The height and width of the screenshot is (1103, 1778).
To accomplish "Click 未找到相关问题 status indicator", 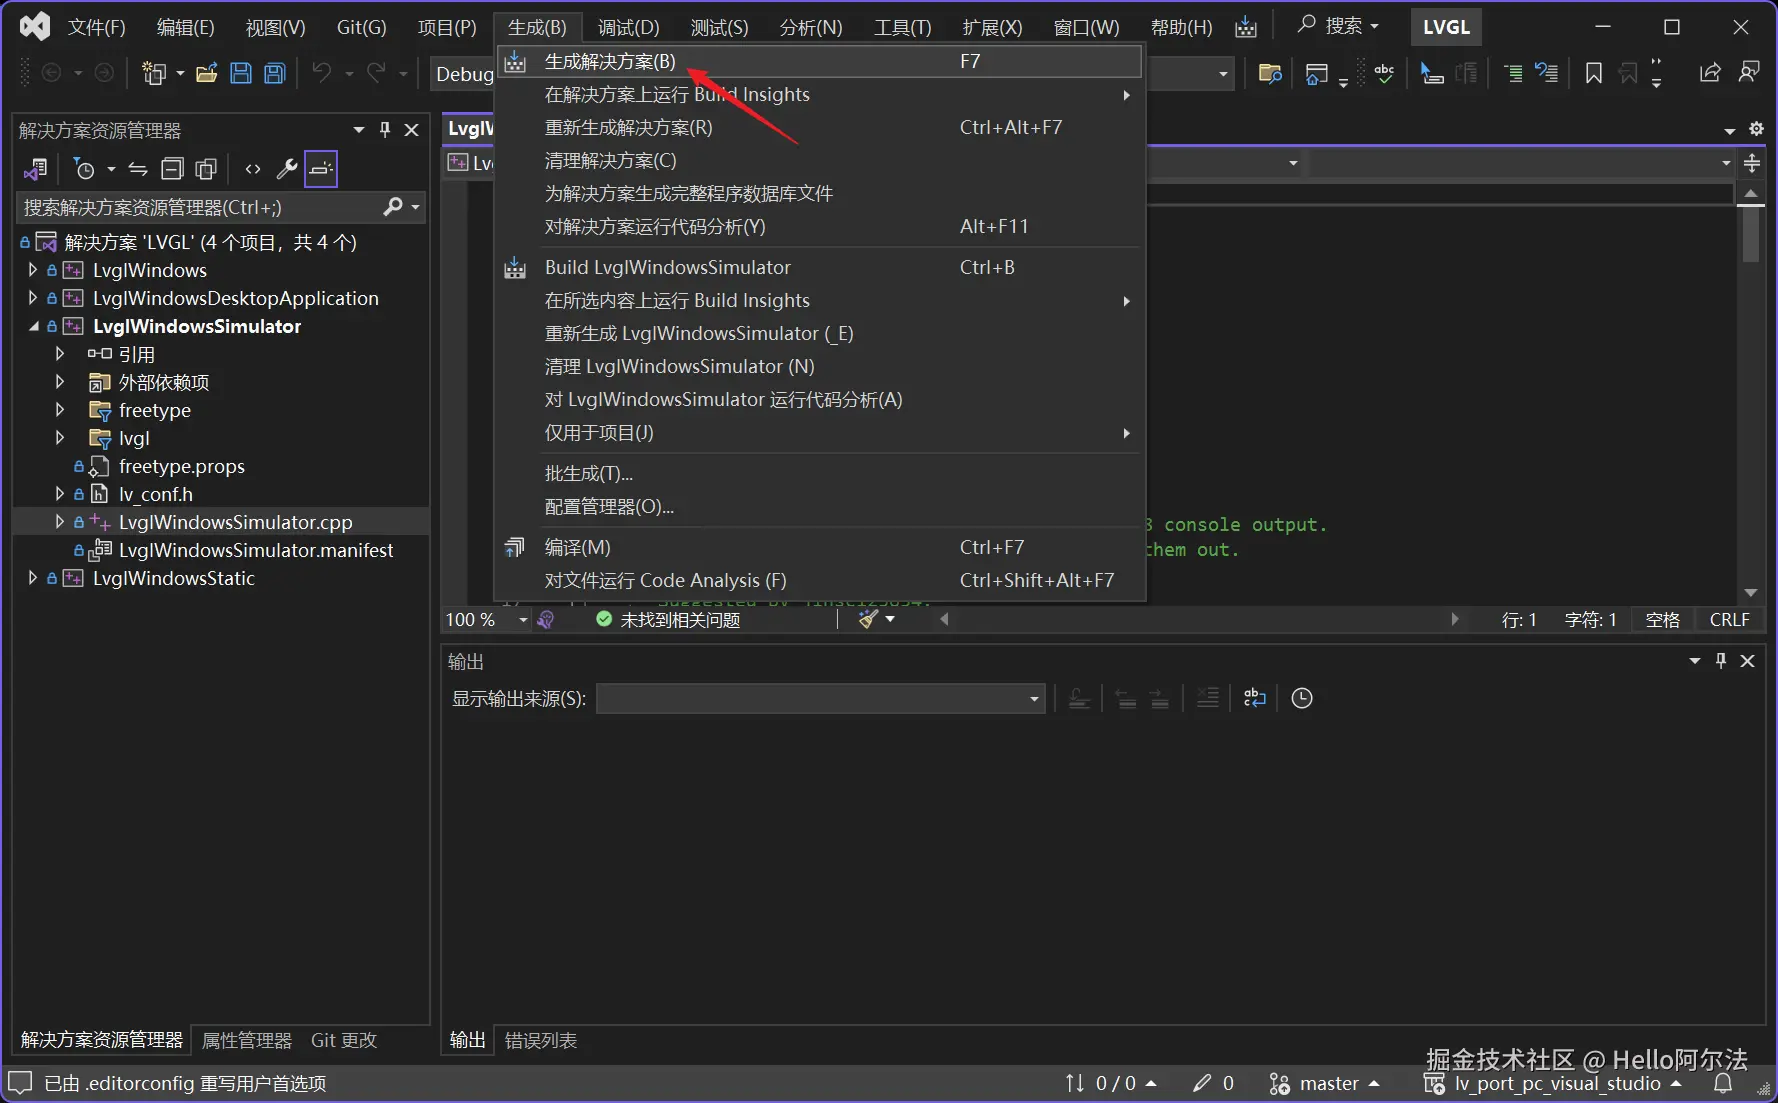I will pyautogui.click(x=668, y=620).
